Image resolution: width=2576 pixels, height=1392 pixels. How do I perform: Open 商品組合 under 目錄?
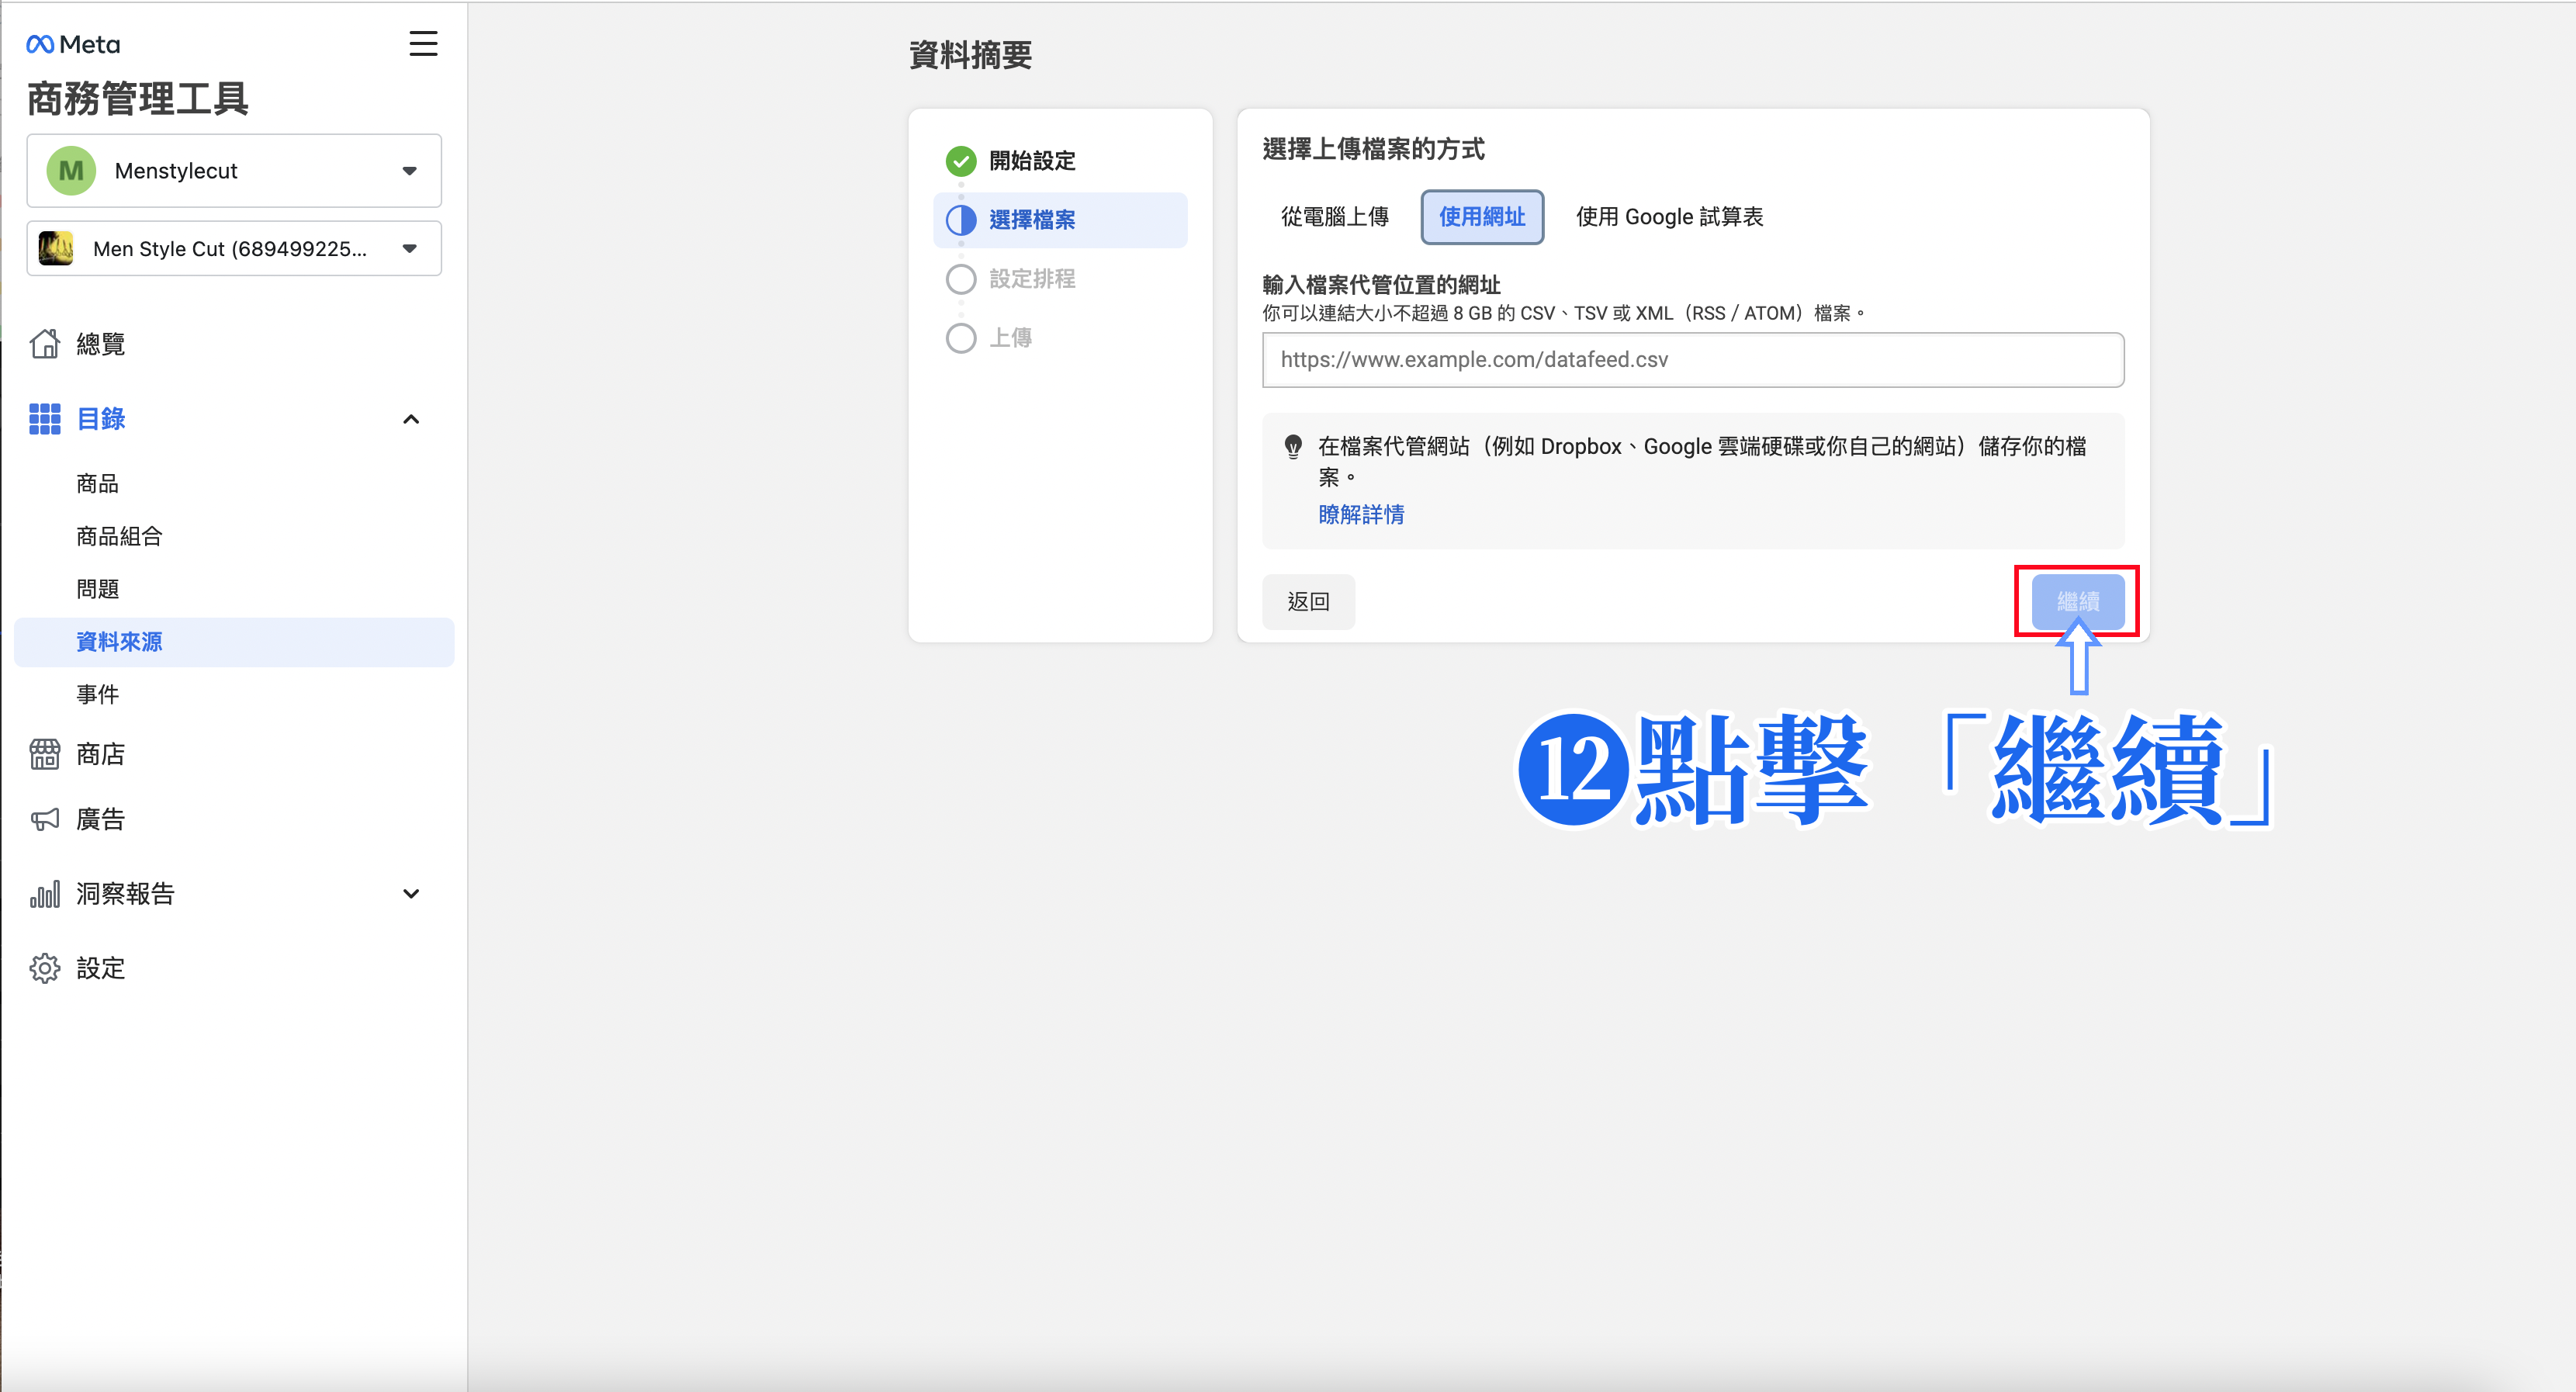(119, 536)
